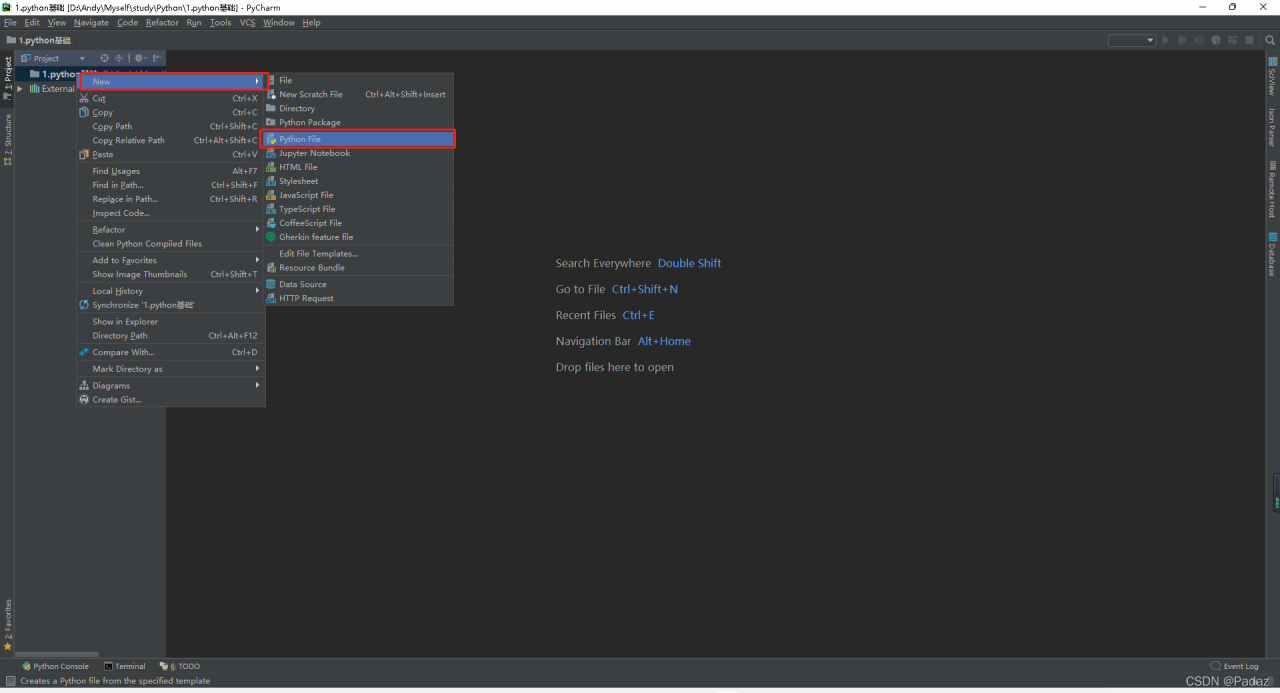Image resolution: width=1280 pixels, height=693 pixels.
Task: Click Inspect Code... entry
Action: tap(171, 213)
